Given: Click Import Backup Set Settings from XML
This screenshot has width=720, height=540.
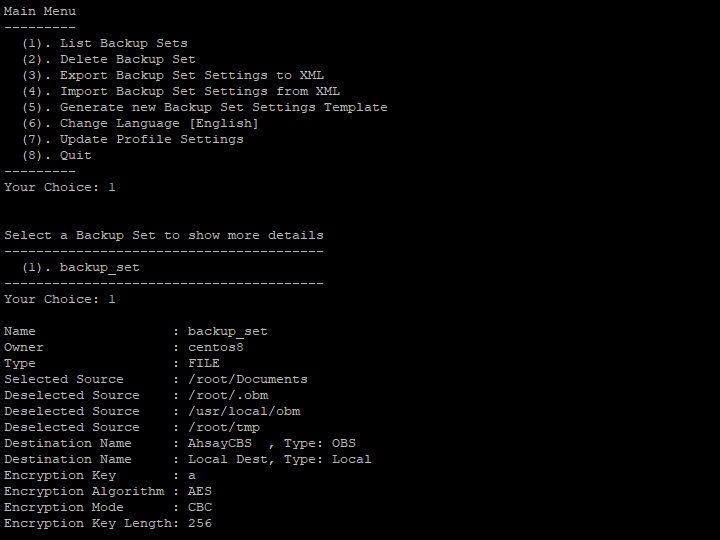Looking at the screenshot, I should click(x=199, y=91).
